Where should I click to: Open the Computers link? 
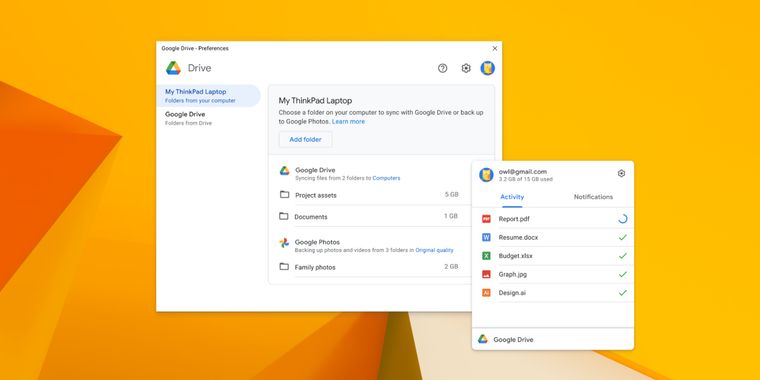pos(386,178)
